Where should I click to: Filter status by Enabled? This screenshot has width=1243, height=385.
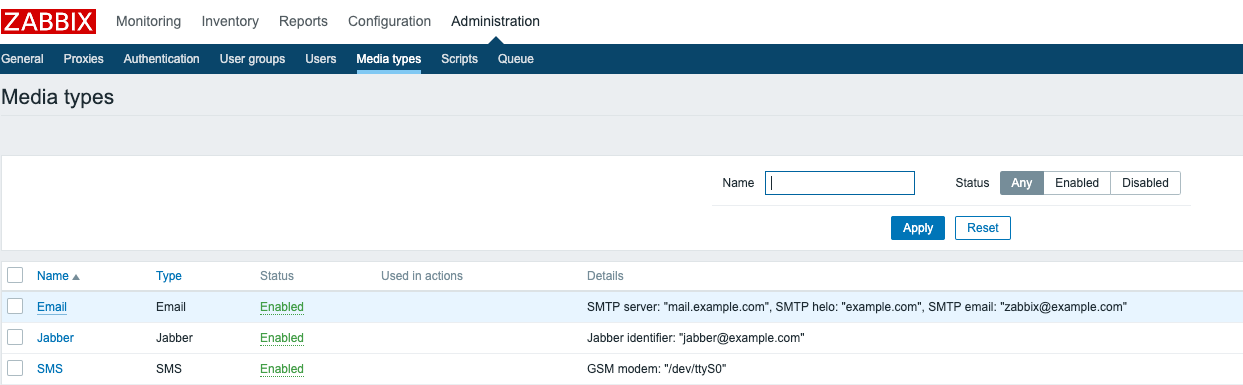point(1077,183)
